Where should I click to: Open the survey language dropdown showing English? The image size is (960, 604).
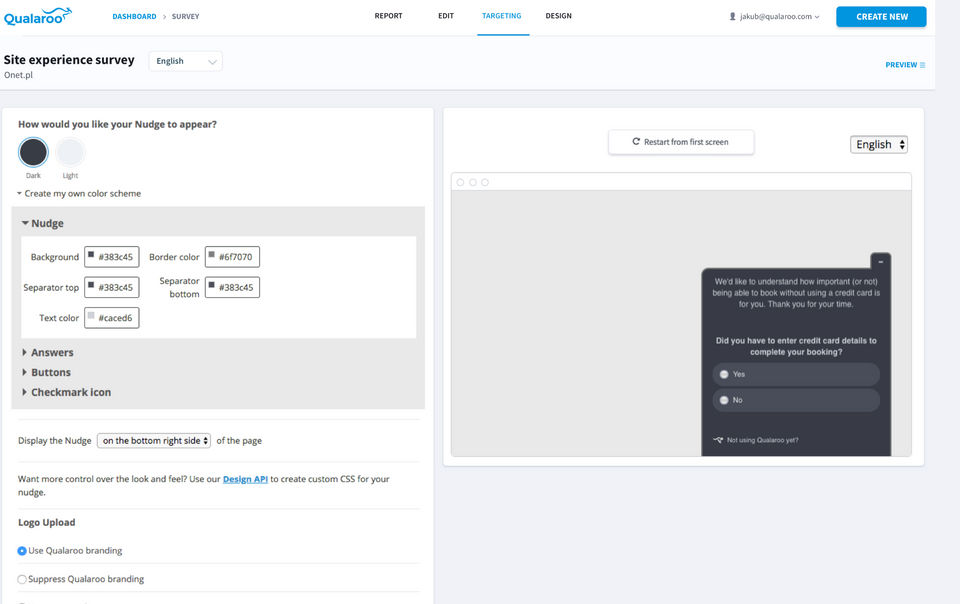pos(186,61)
